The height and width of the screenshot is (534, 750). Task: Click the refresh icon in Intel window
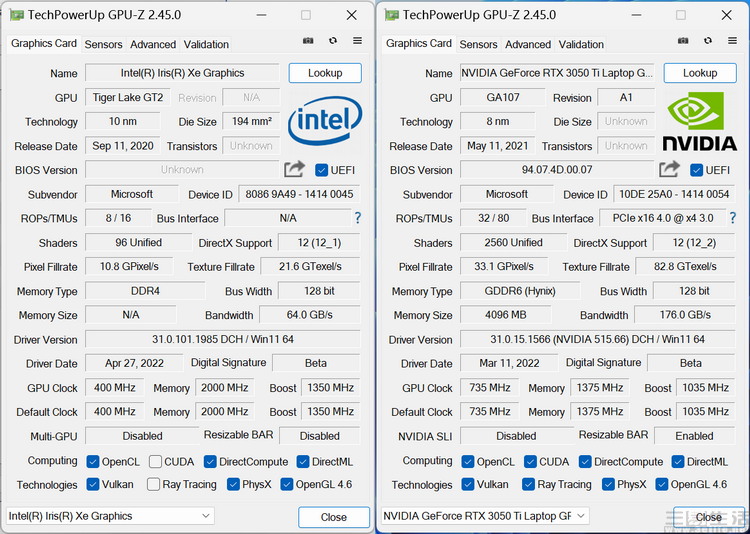(x=332, y=41)
